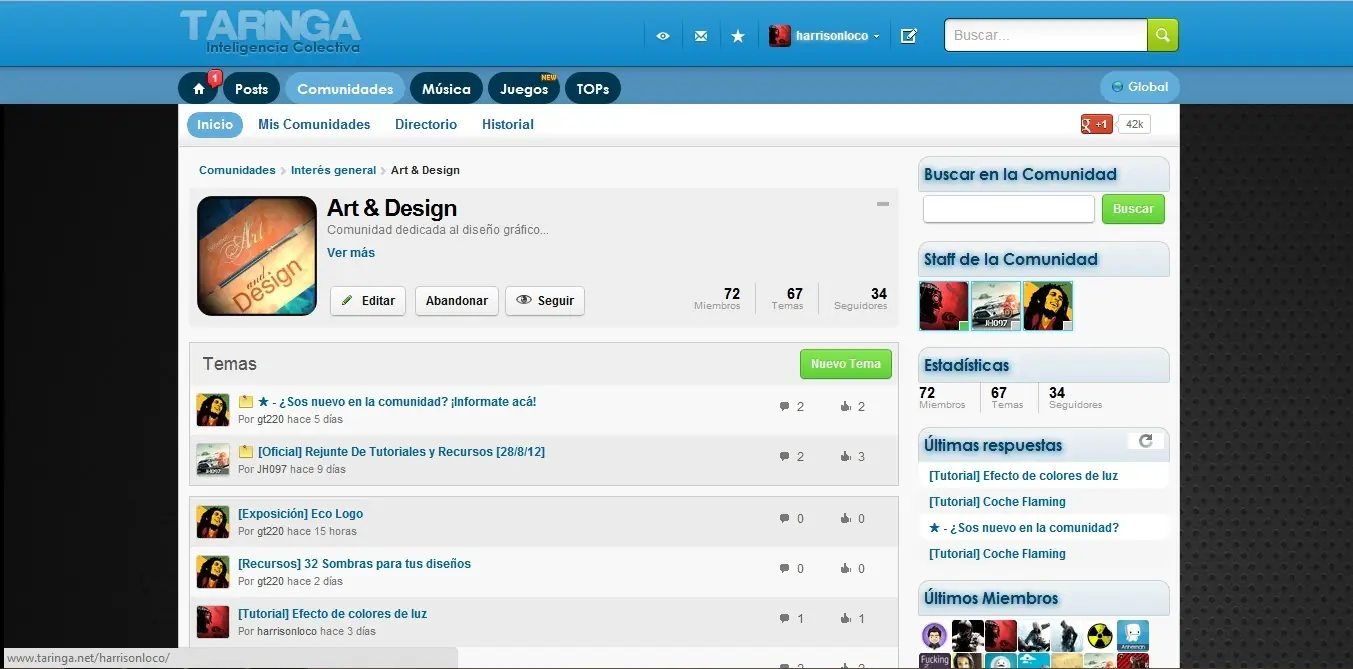Click comments icon on 32 Sombras row
This screenshot has width=1353, height=669.
pyautogui.click(x=784, y=569)
